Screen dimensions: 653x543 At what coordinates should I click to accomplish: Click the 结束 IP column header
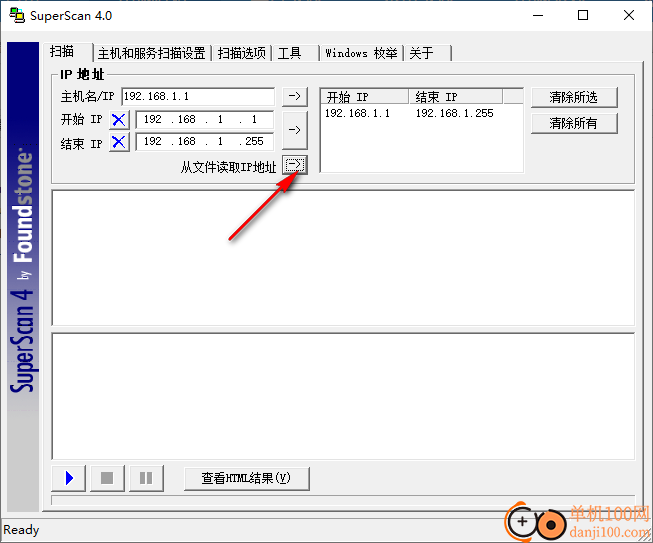[455, 97]
